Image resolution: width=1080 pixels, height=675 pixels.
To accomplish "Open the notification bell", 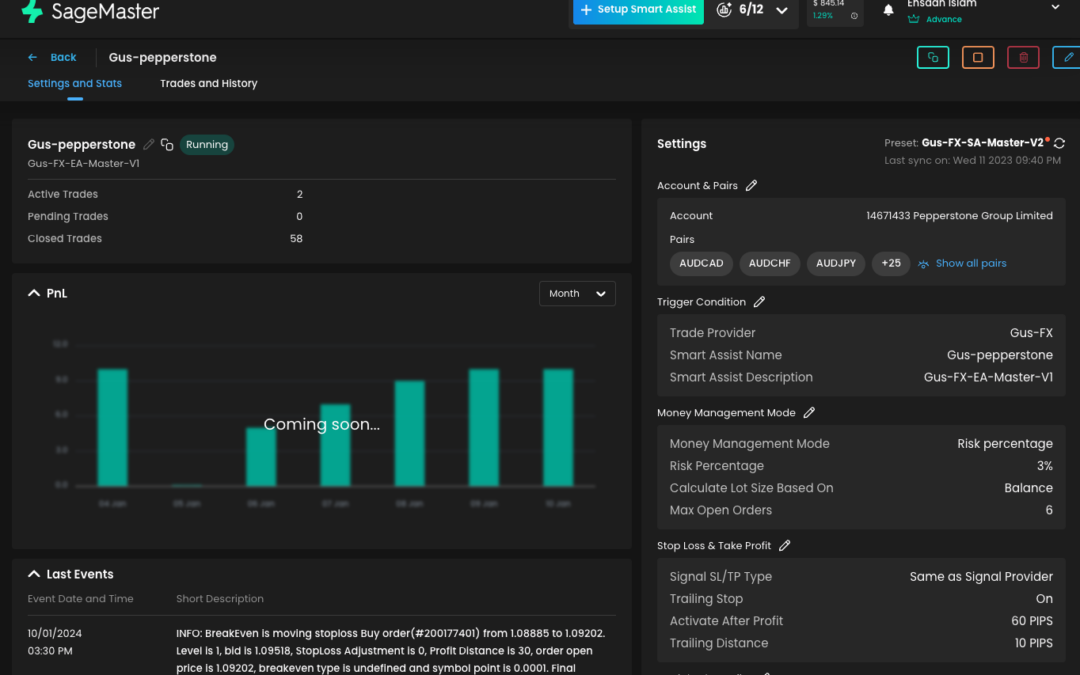I will coord(888,10).
